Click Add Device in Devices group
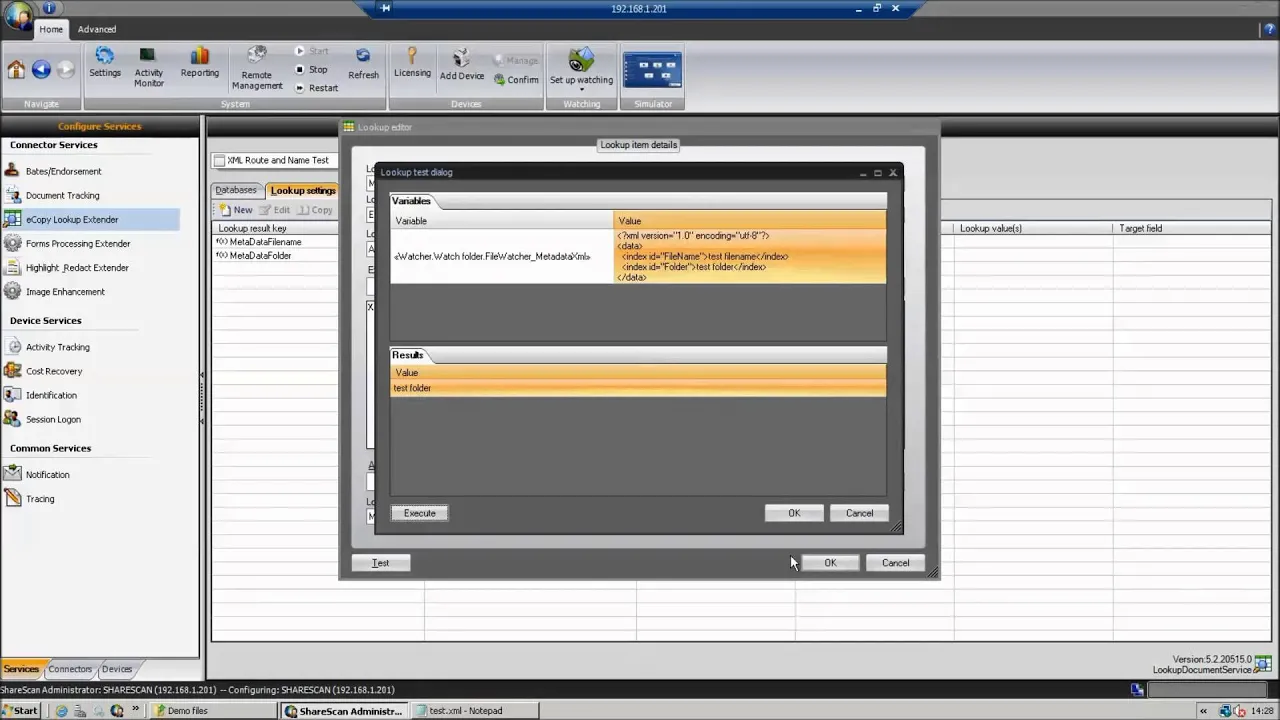 pos(462,65)
